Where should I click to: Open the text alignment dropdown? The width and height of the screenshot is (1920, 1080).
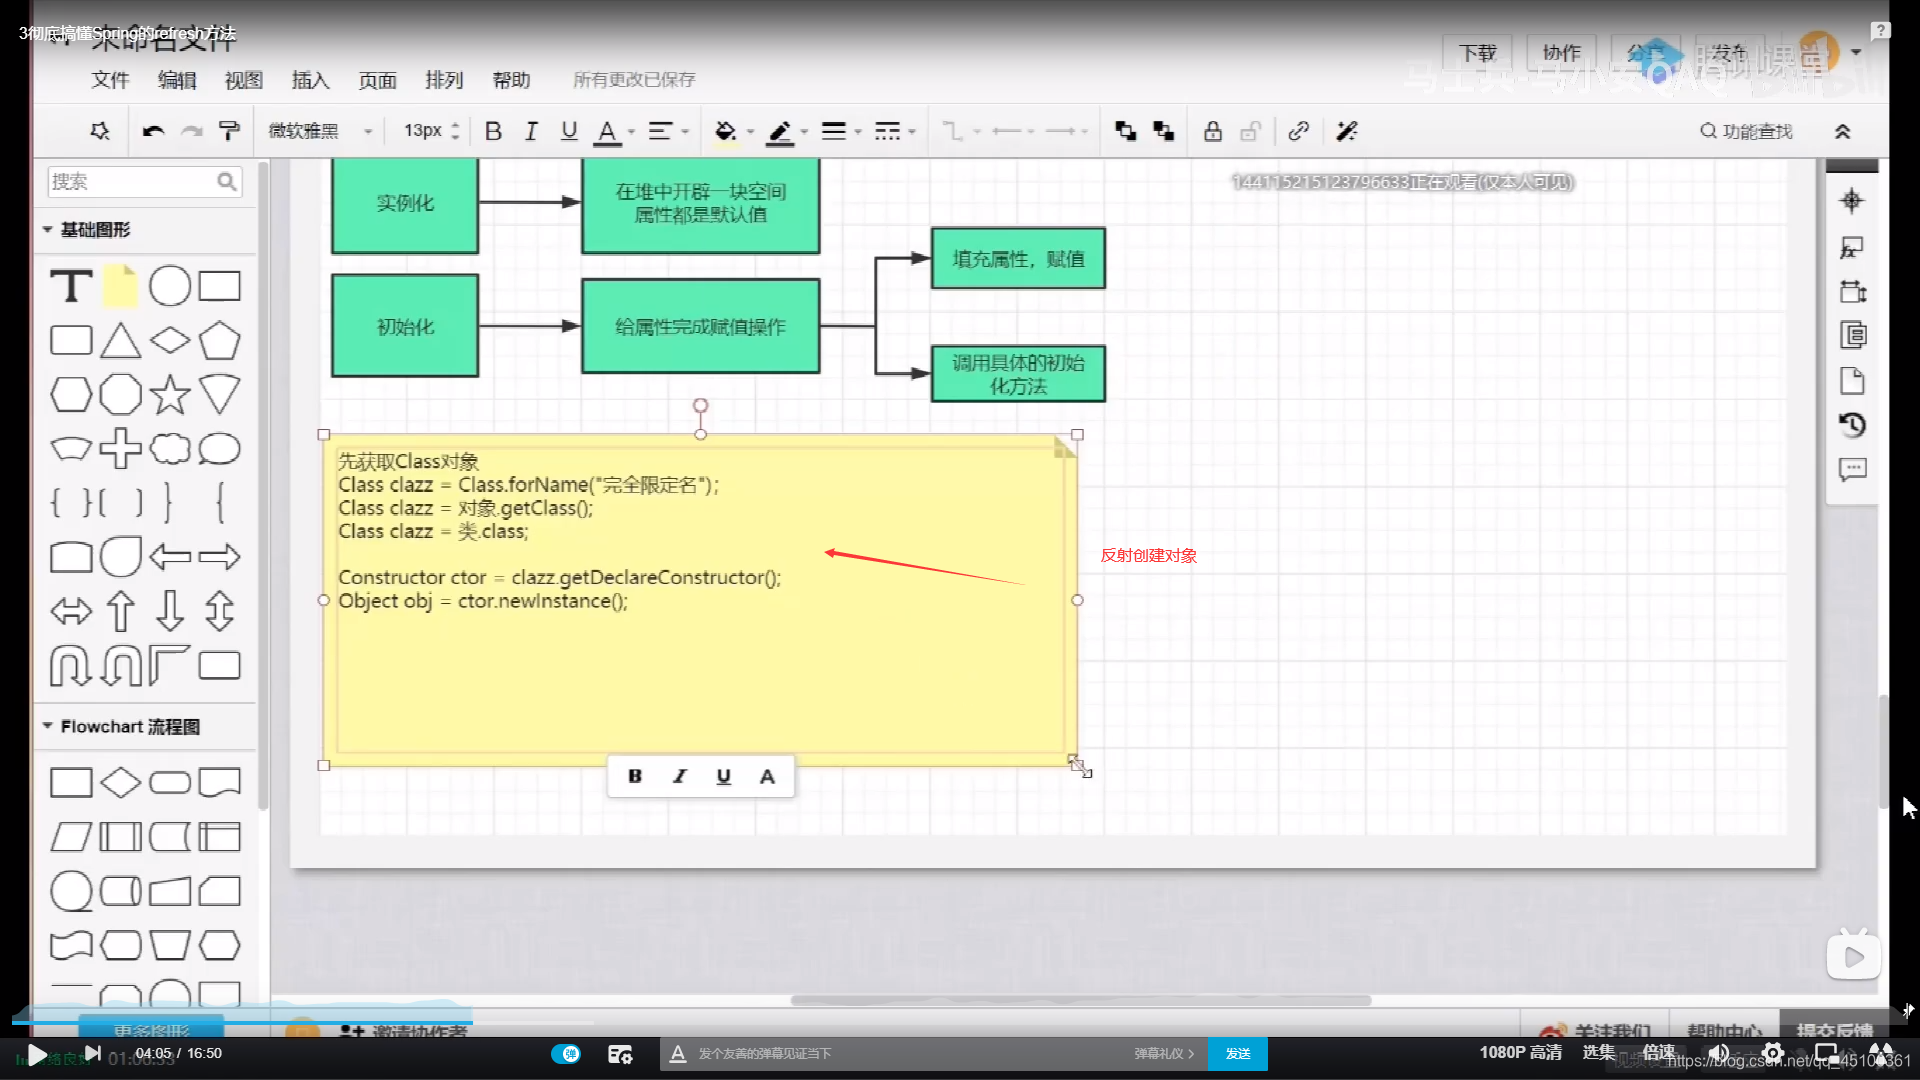tap(668, 131)
